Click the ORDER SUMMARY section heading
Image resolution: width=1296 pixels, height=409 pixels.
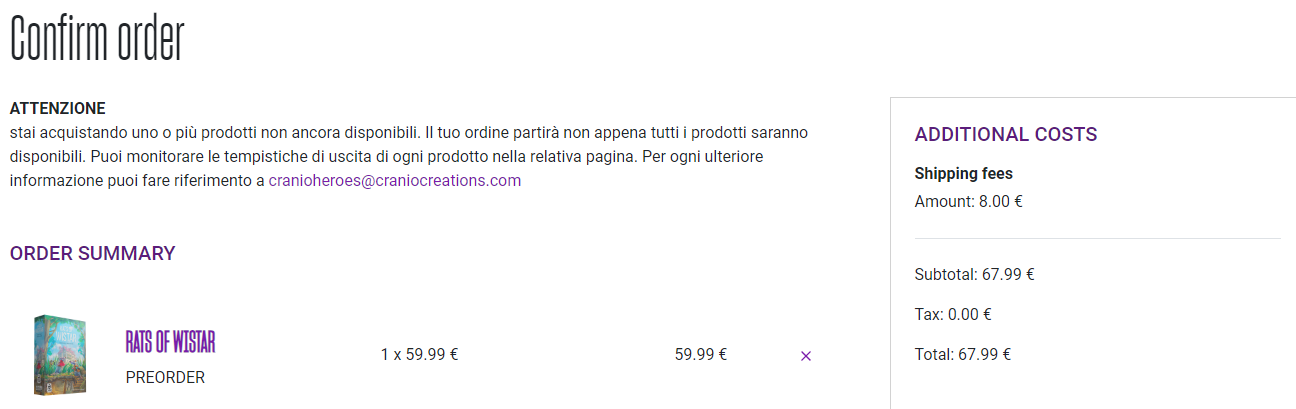click(x=93, y=254)
